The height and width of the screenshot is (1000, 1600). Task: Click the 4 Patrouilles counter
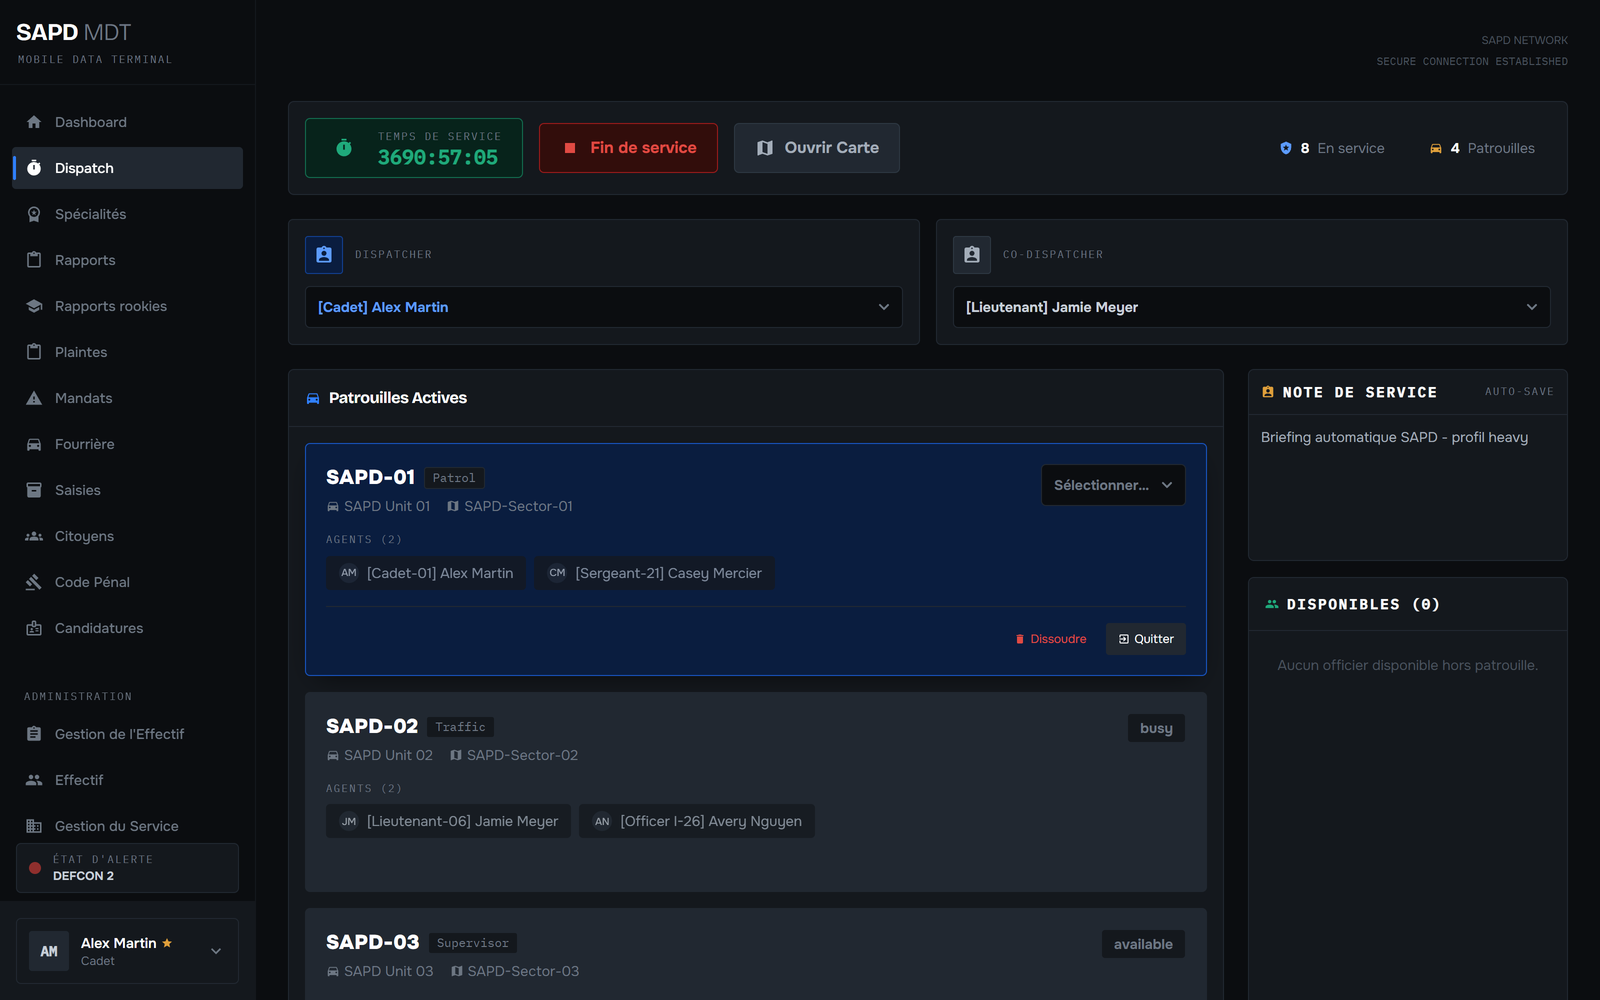pyautogui.click(x=1482, y=148)
